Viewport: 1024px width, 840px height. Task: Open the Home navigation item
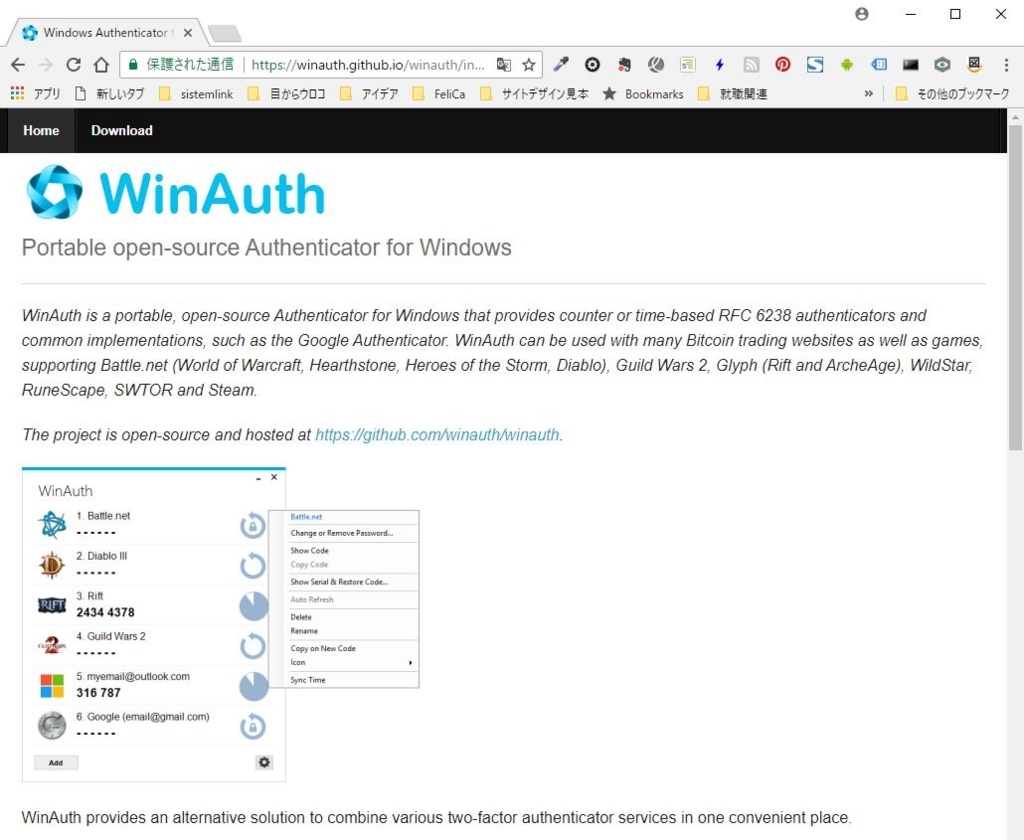click(x=41, y=131)
